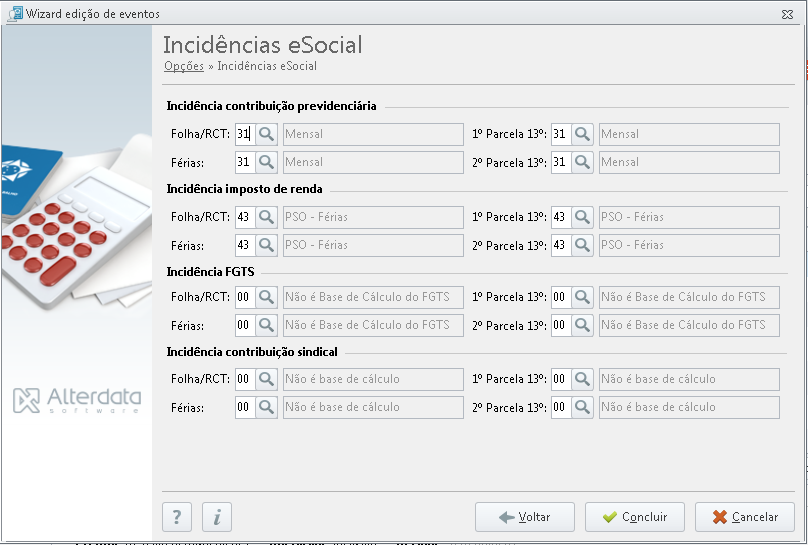Open the information 'i' button
Screen dimensions: 808x545
click(x=217, y=517)
